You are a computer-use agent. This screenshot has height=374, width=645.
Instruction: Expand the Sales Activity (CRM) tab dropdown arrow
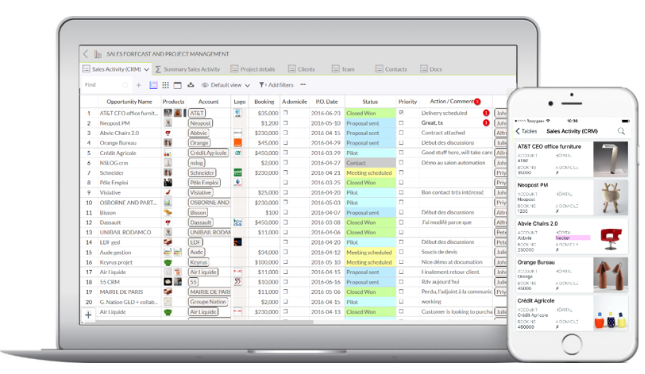tap(146, 70)
